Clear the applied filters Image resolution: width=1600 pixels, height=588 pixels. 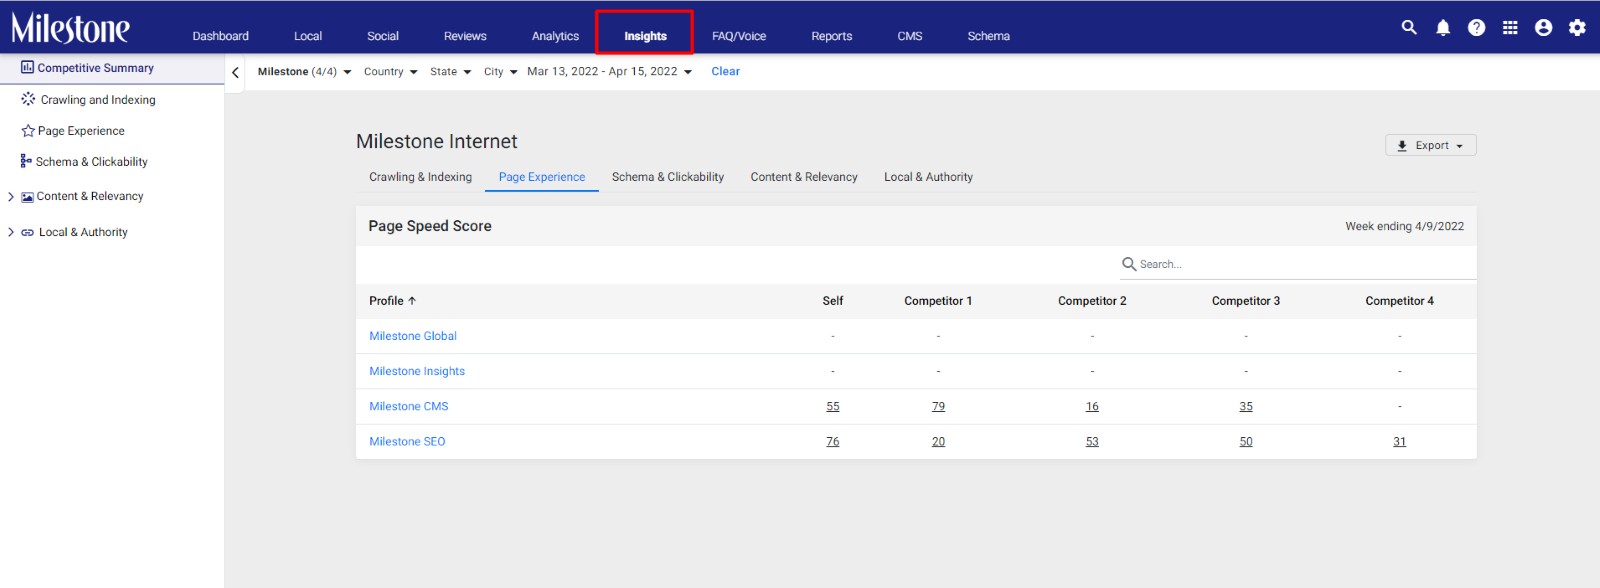(726, 72)
